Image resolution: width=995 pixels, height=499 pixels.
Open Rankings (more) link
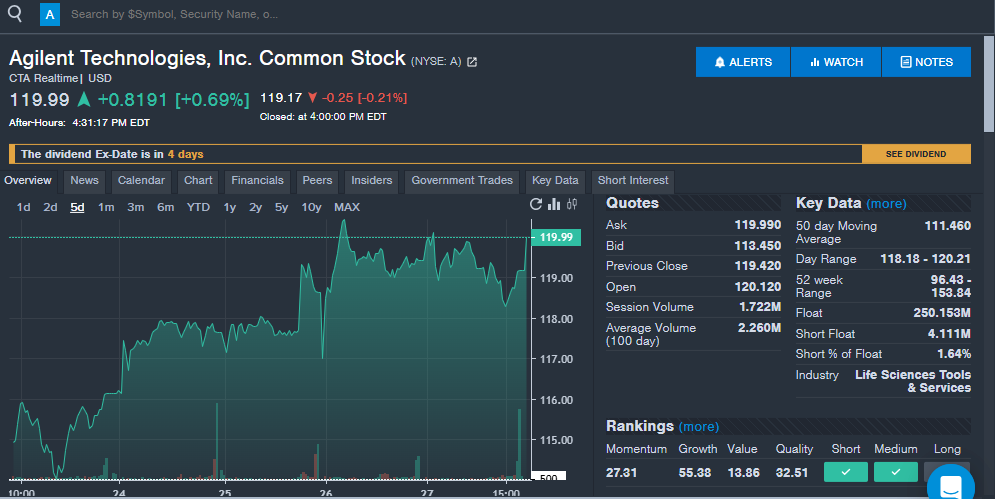(x=699, y=427)
